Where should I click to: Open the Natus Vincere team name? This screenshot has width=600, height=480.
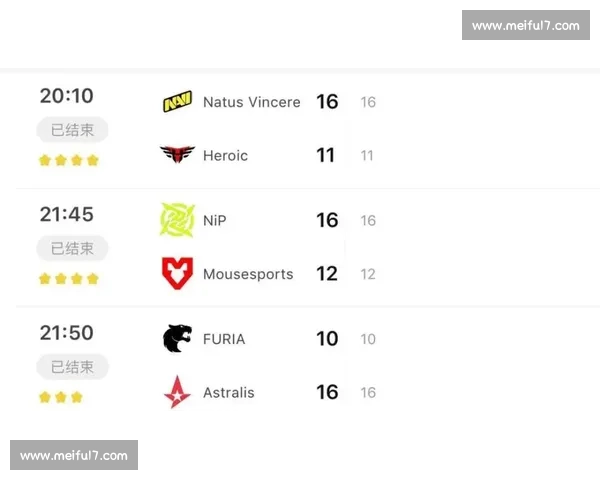(251, 102)
